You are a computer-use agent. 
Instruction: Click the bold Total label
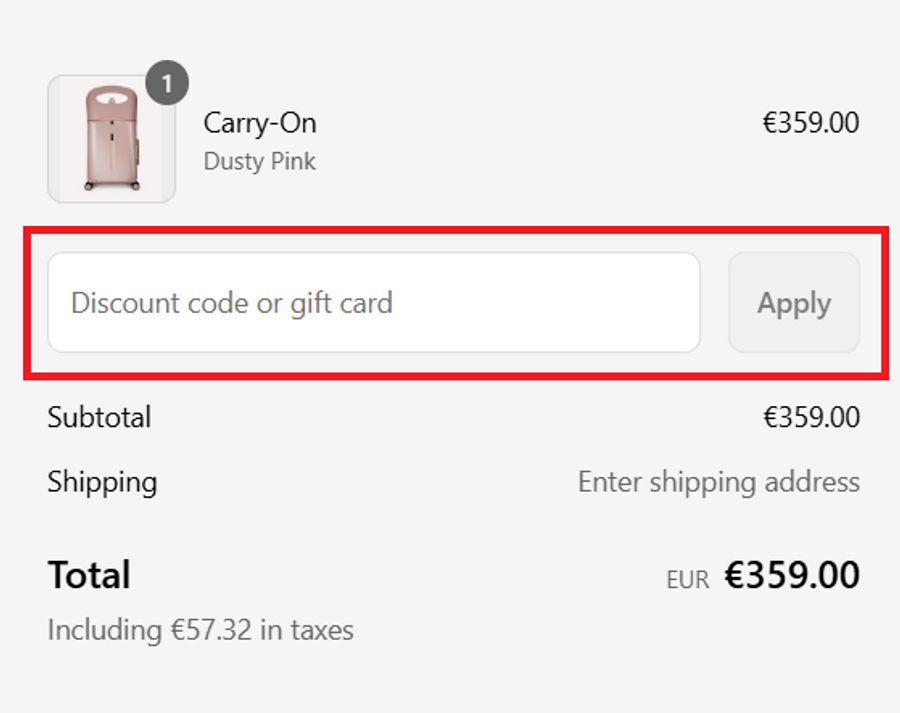point(89,575)
